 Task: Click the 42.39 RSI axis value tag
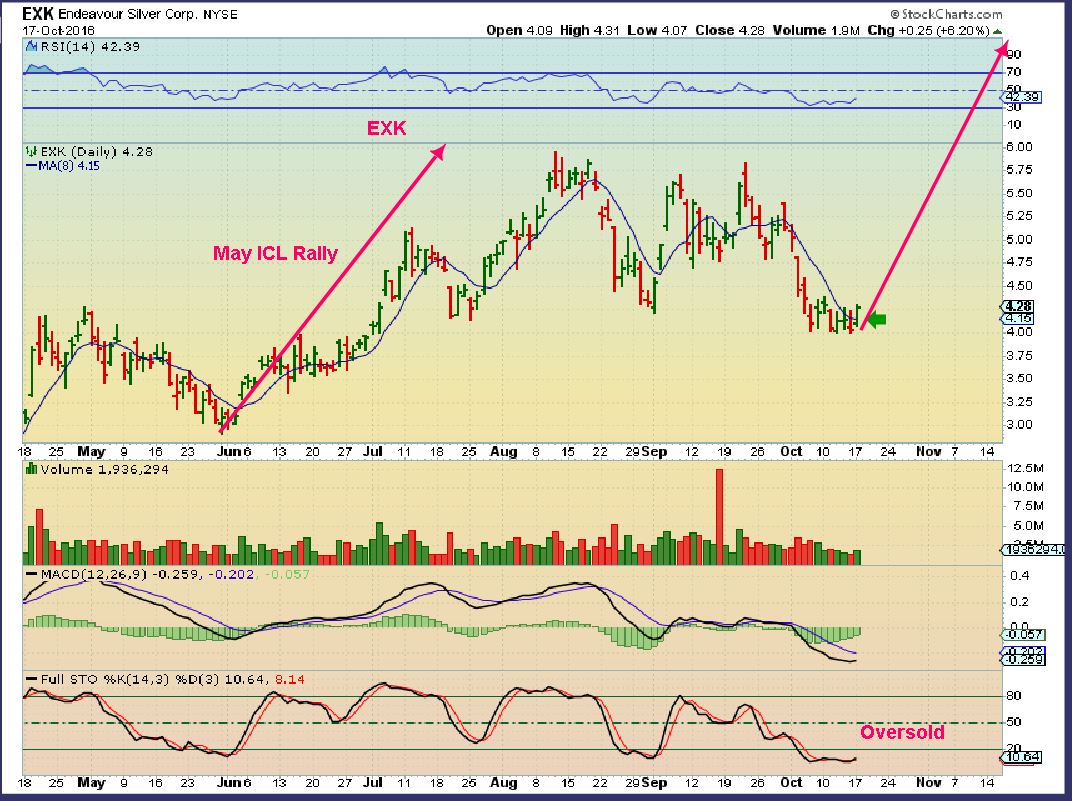pyautogui.click(x=1023, y=97)
